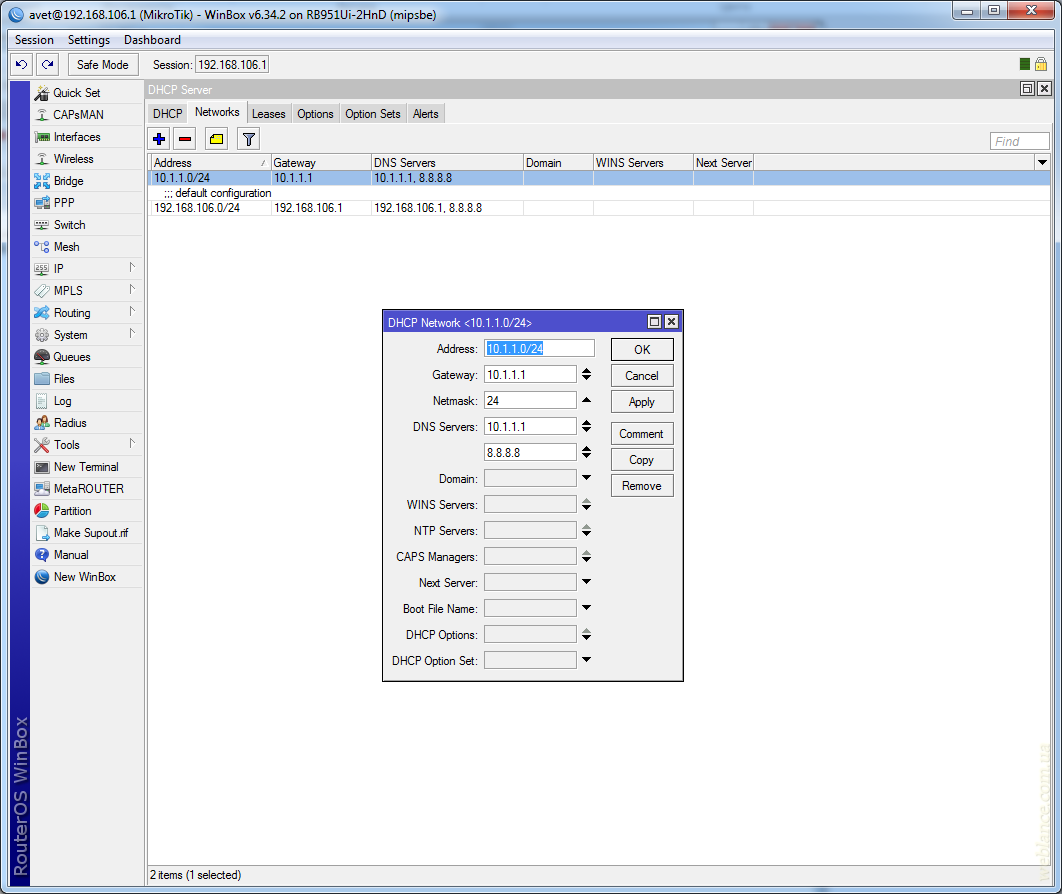
Task: Open Wireless in the sidebar
Action: (x=73, y=159)
